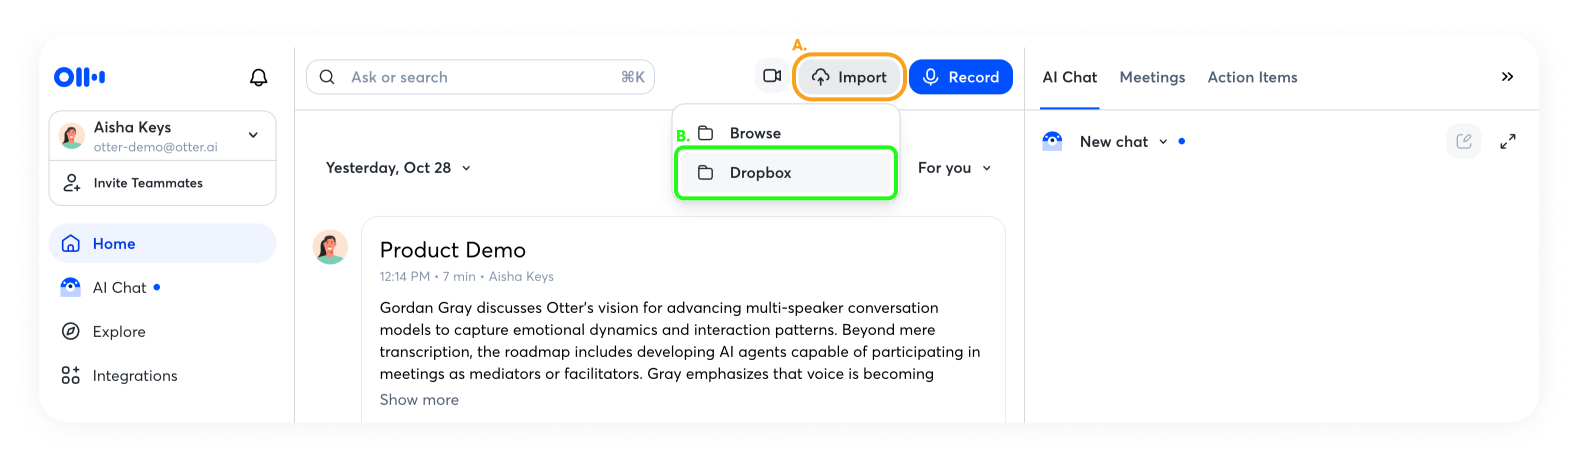Click Show more under Product Demo
This screenshot has height=462, width=1578.
point(419,400)
